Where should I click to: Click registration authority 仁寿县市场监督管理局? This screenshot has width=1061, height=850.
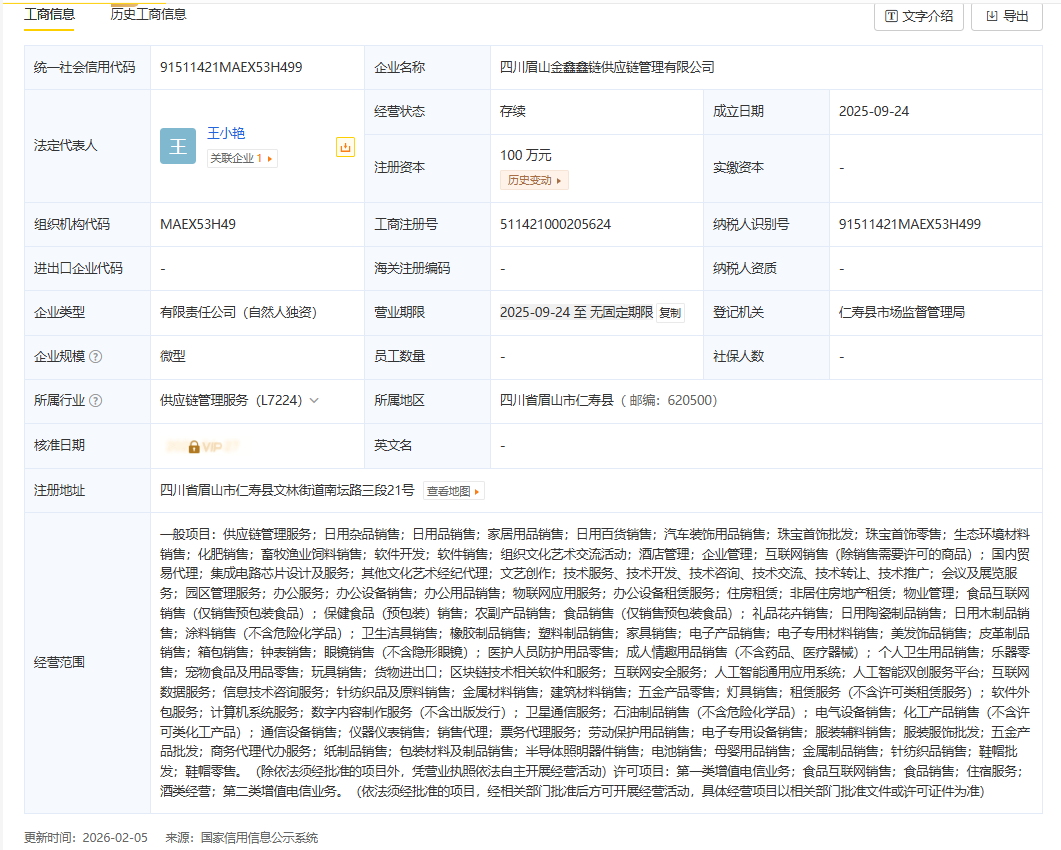tap(902, 313)
